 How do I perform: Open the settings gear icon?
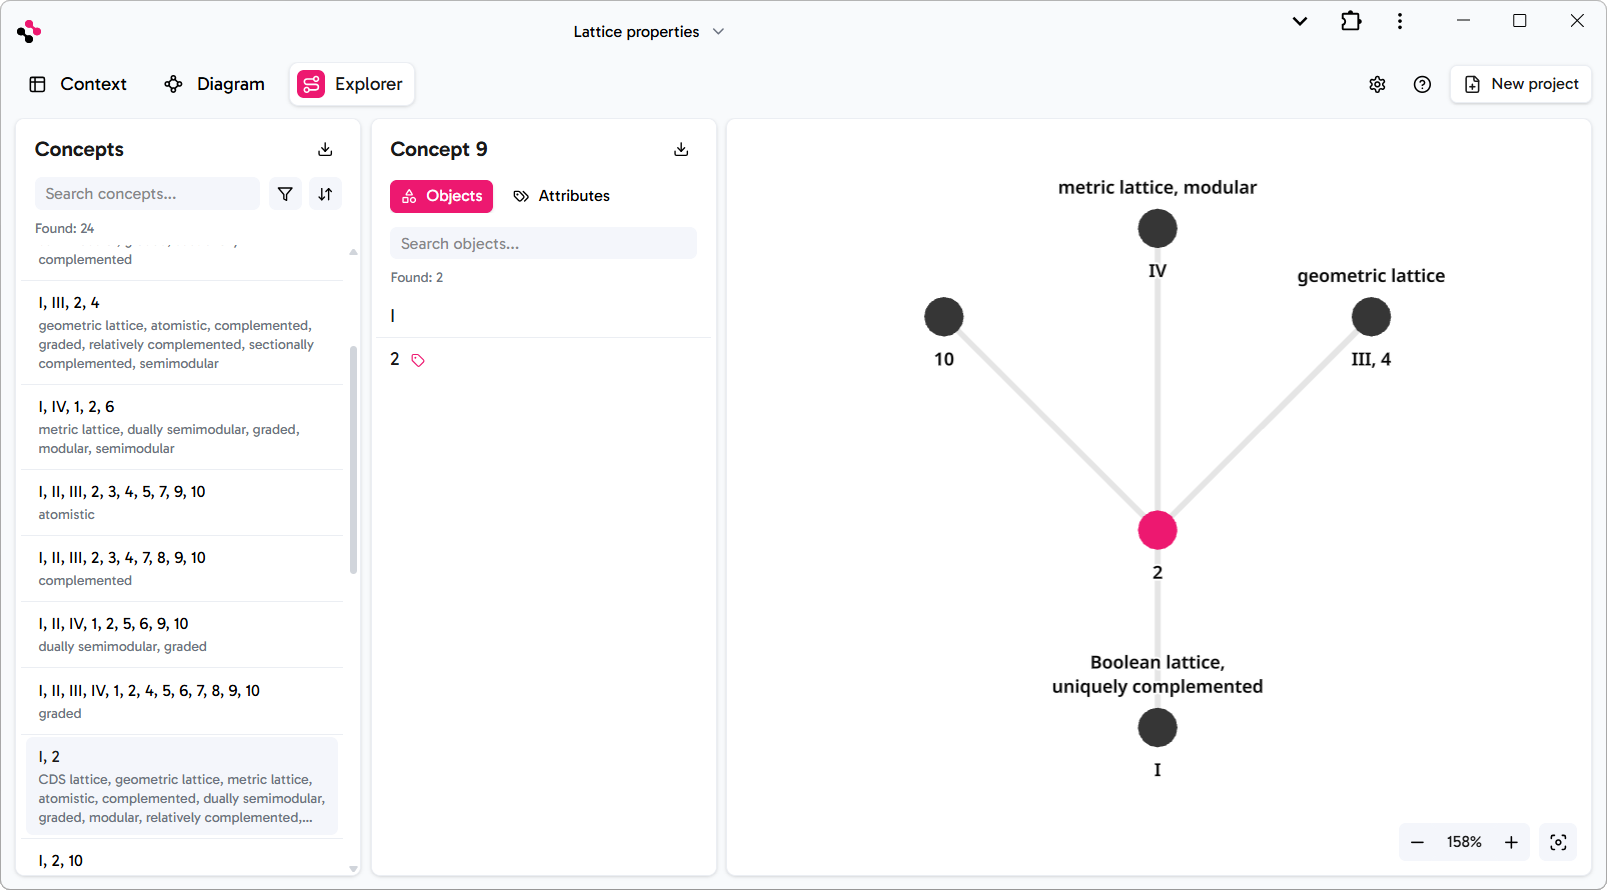1377,84
